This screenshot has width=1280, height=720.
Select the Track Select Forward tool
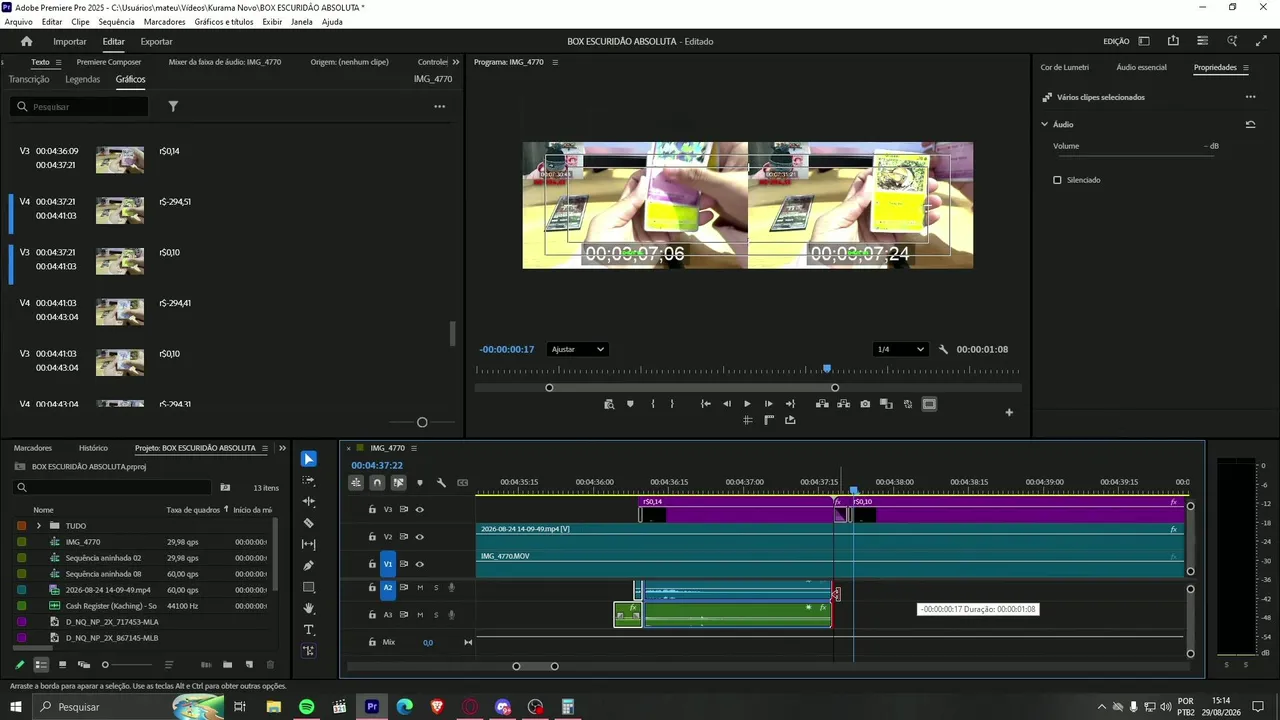pos(309,480)
